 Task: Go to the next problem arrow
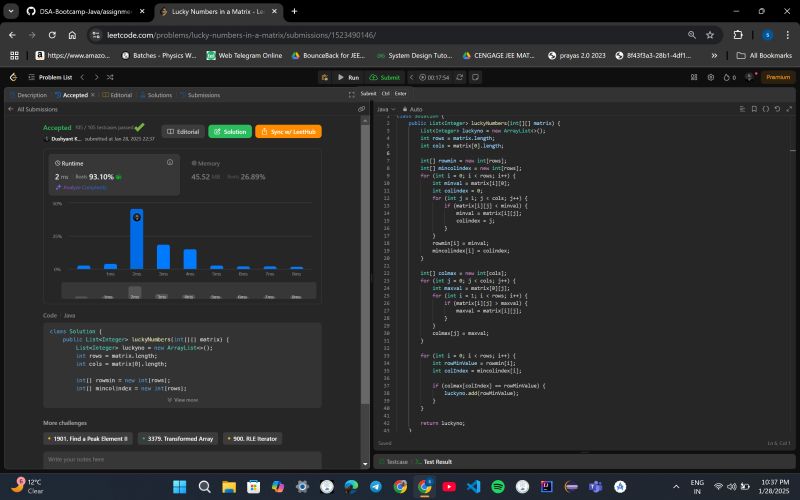pos(96,77)
